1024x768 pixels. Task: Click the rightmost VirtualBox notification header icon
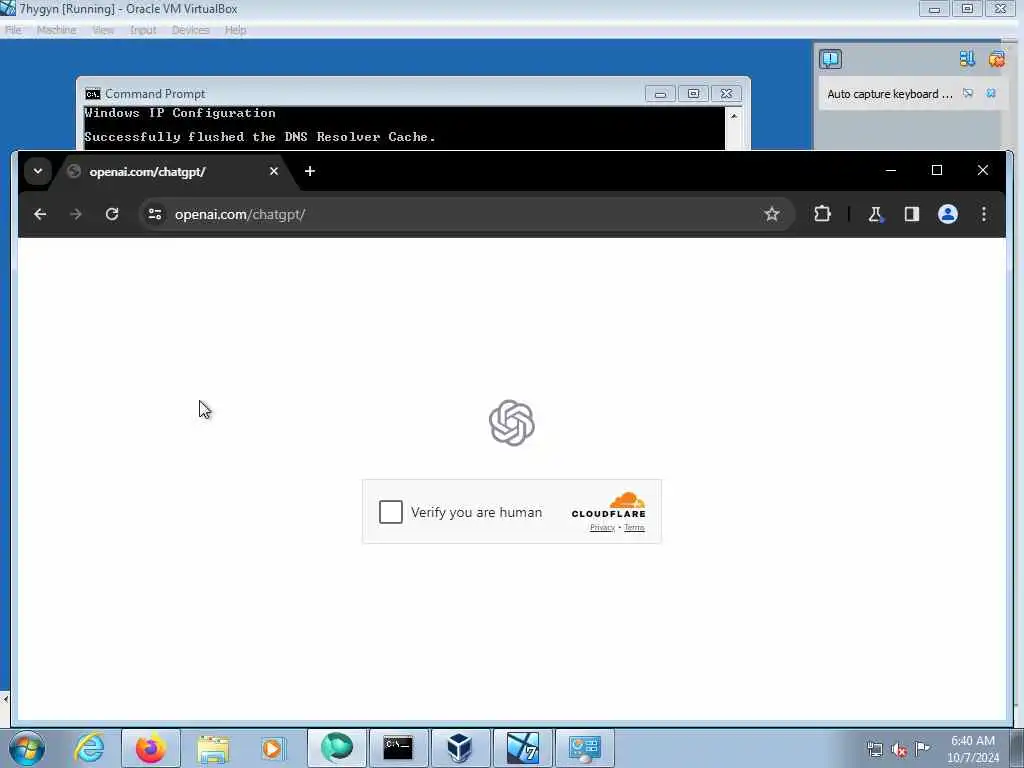[997, 59]
